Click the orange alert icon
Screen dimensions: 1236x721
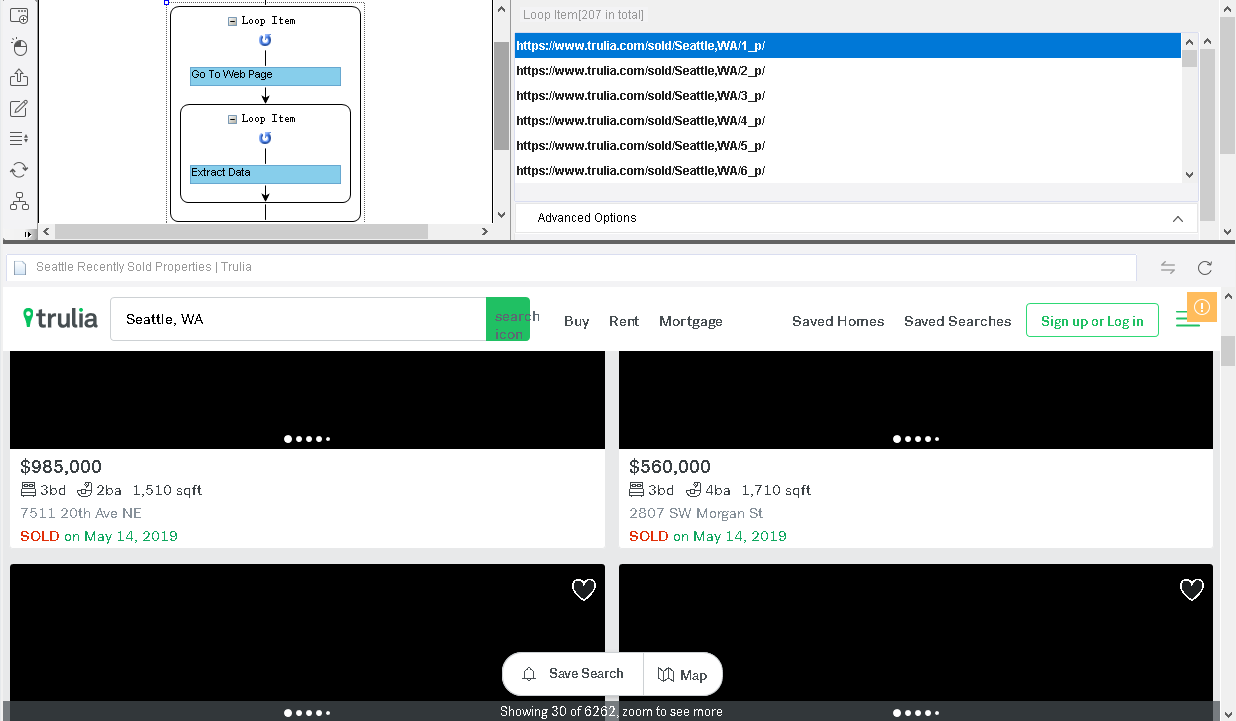click(x=1201, y=307)
